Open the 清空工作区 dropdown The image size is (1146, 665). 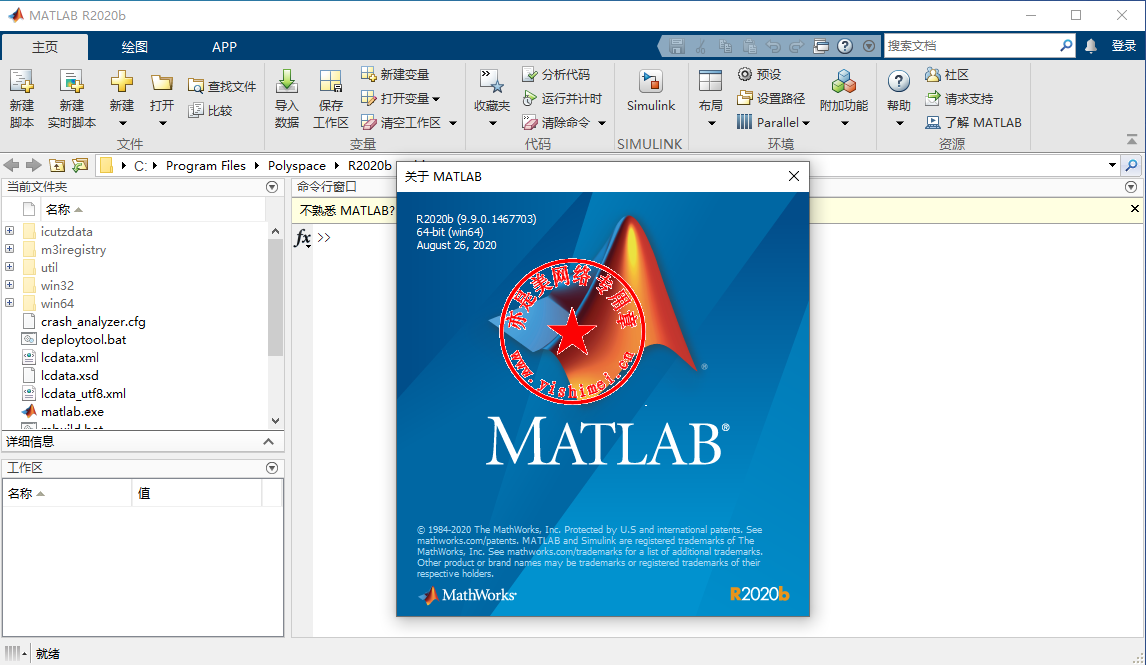[x=453, y=123]
